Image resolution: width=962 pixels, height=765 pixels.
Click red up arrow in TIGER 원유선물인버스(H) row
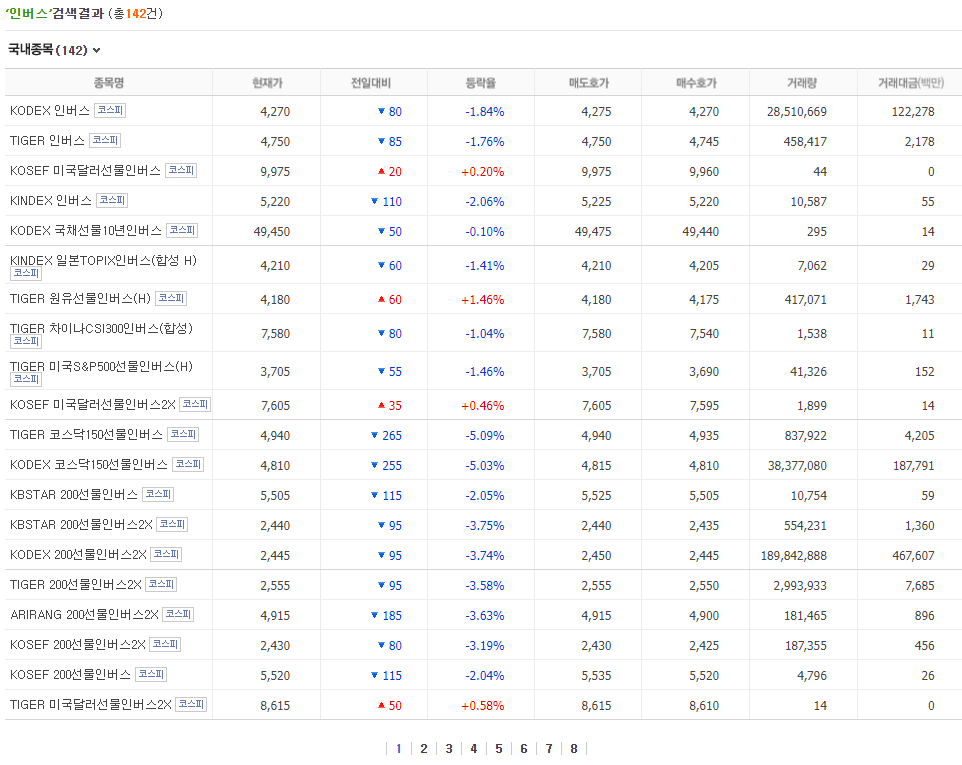click(x=381, y=299)
